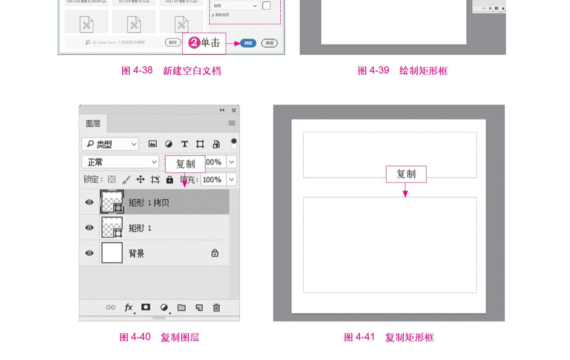570x360 pixels.
Task: Click the upper rectangle on canvas
Action: 390,155
